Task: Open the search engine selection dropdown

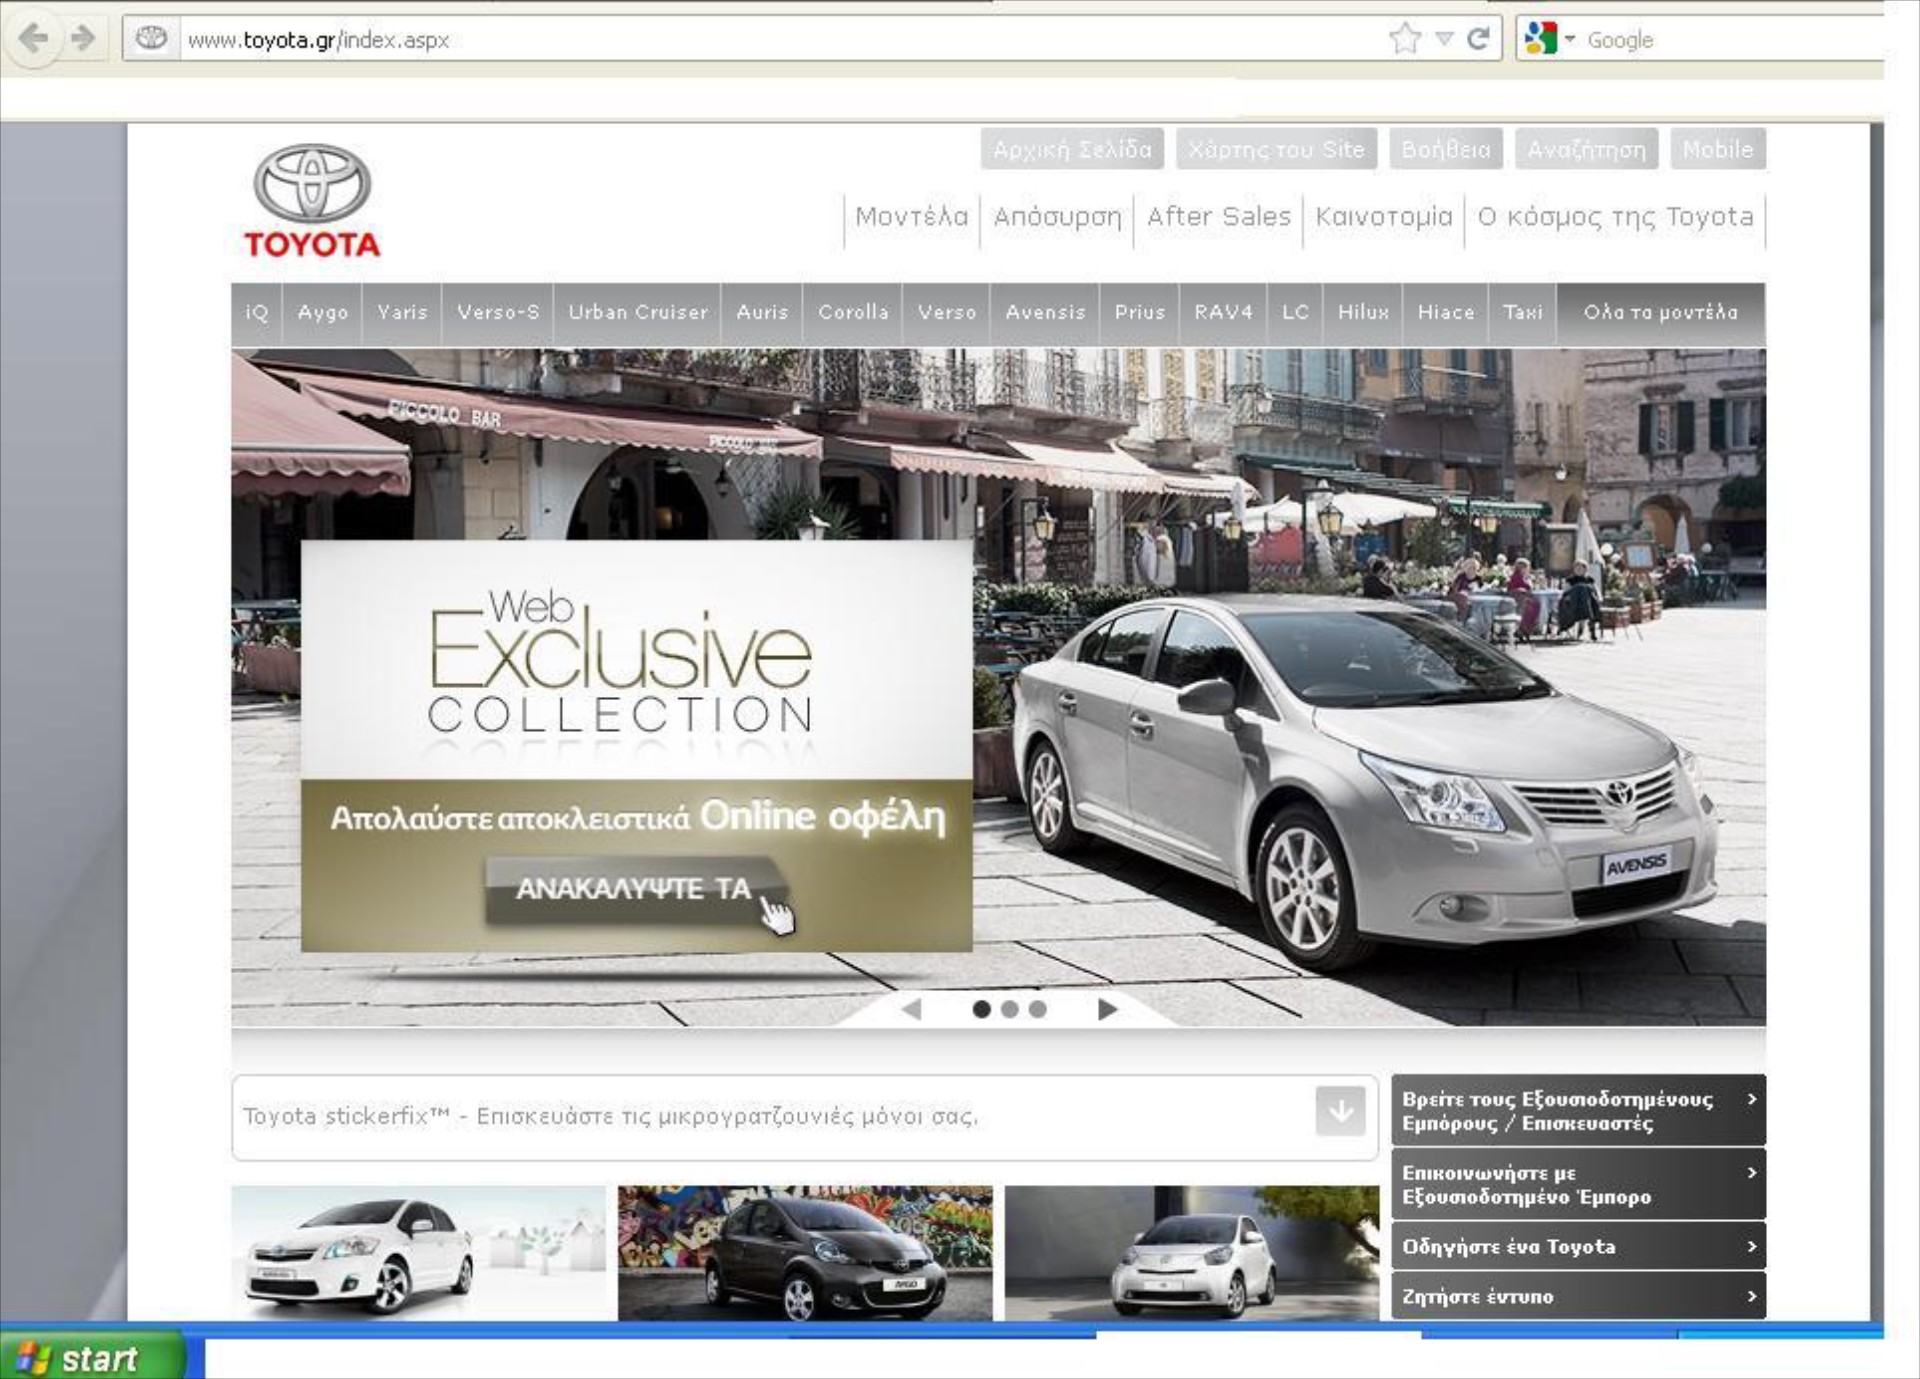Action: (1569, 38)
